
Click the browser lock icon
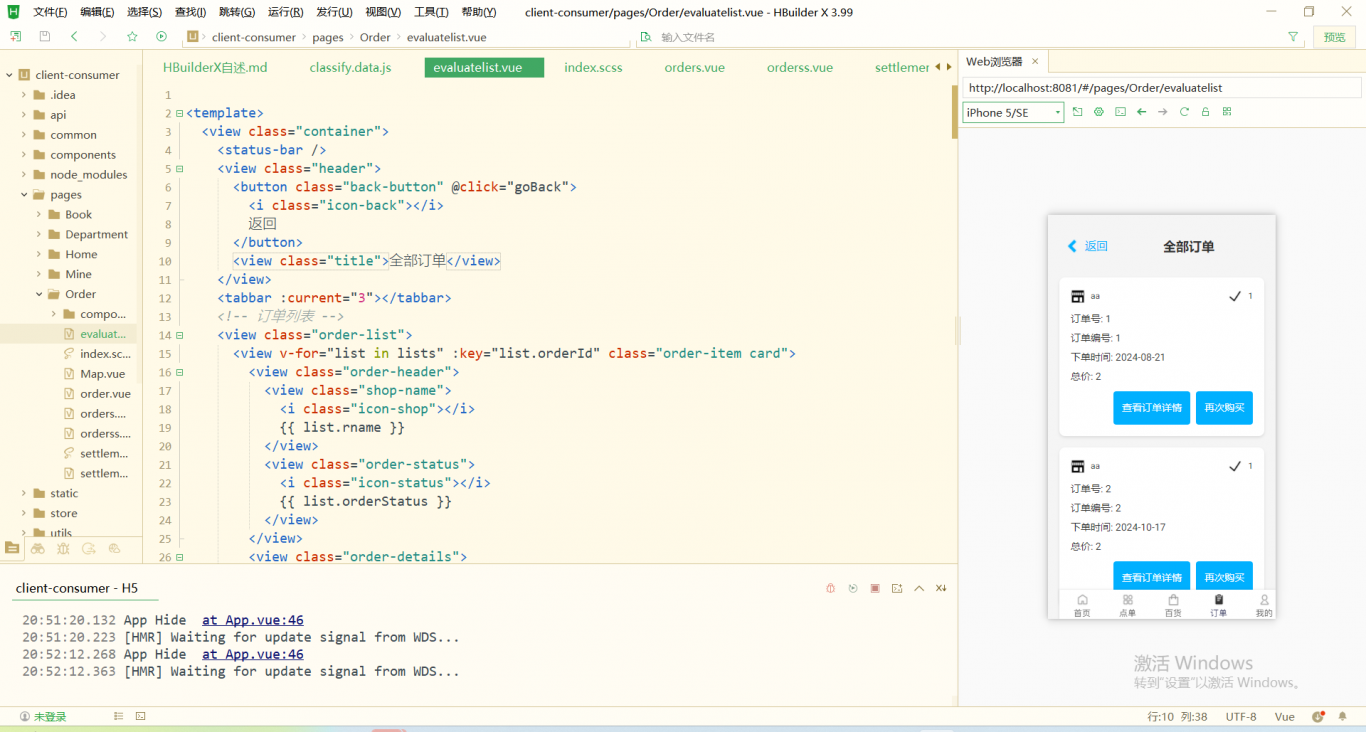pos(1206,112)
